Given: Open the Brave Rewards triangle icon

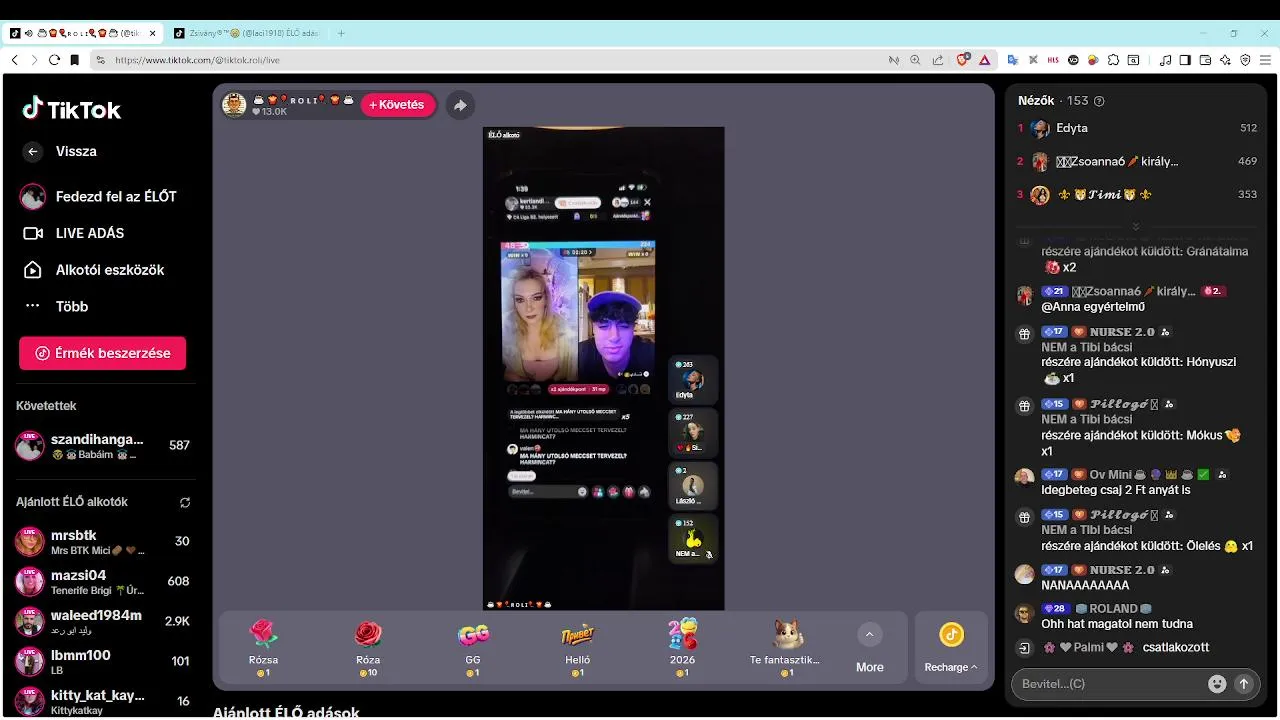Looking at the screenshot, I should pyautogui.click(x=985, y=60).
